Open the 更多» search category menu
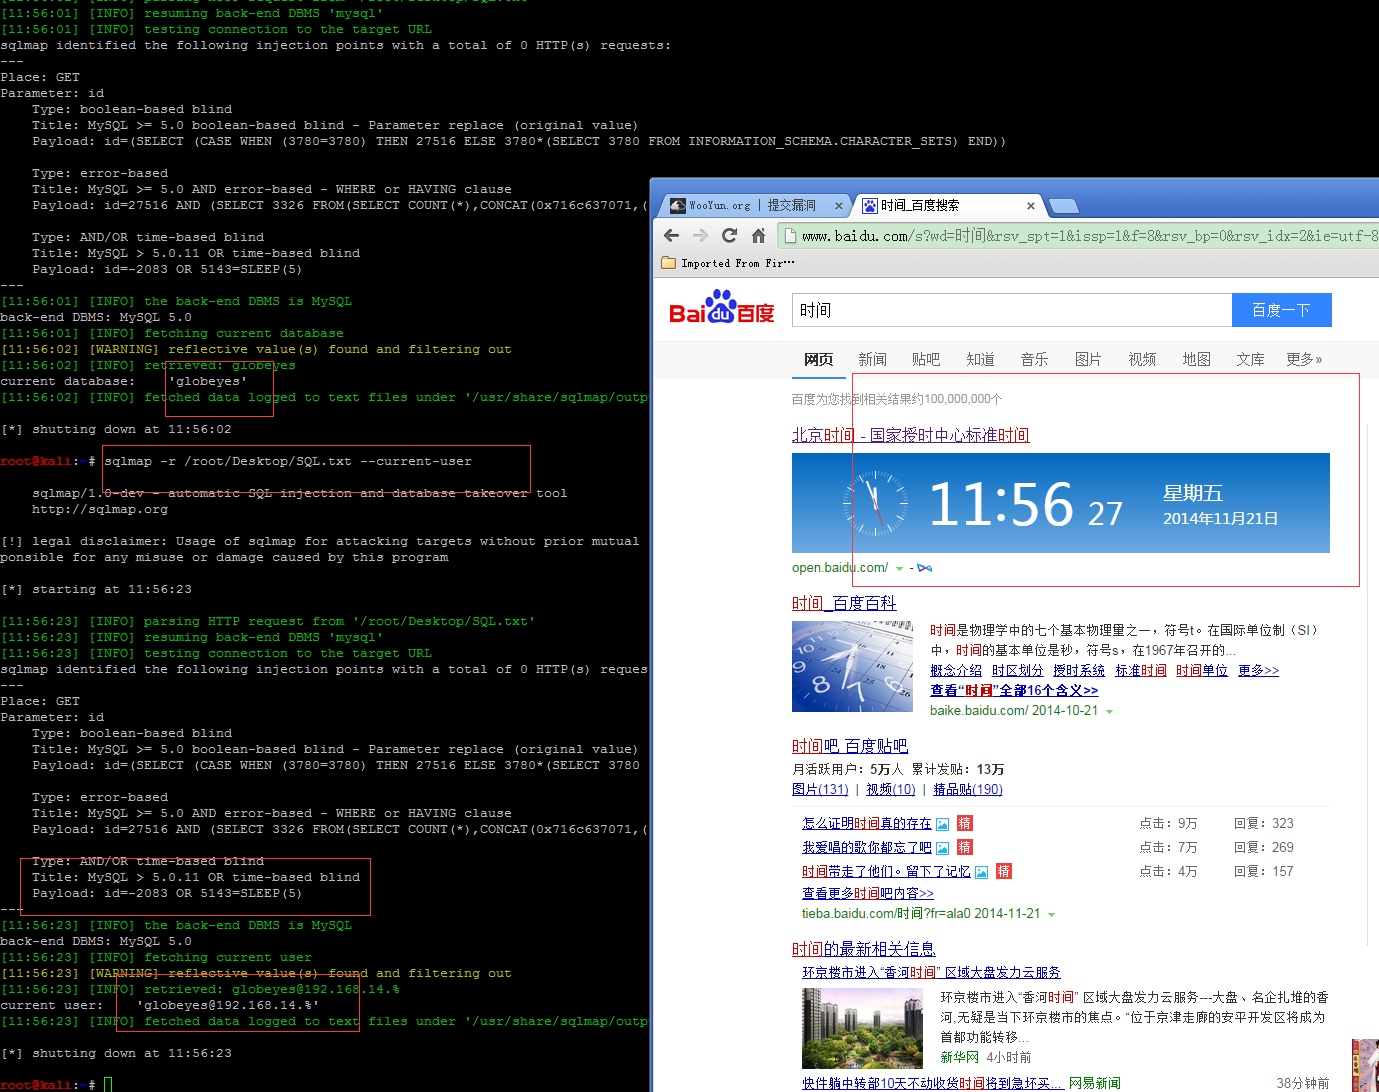1379x1092 pixels. [1304, 359]
